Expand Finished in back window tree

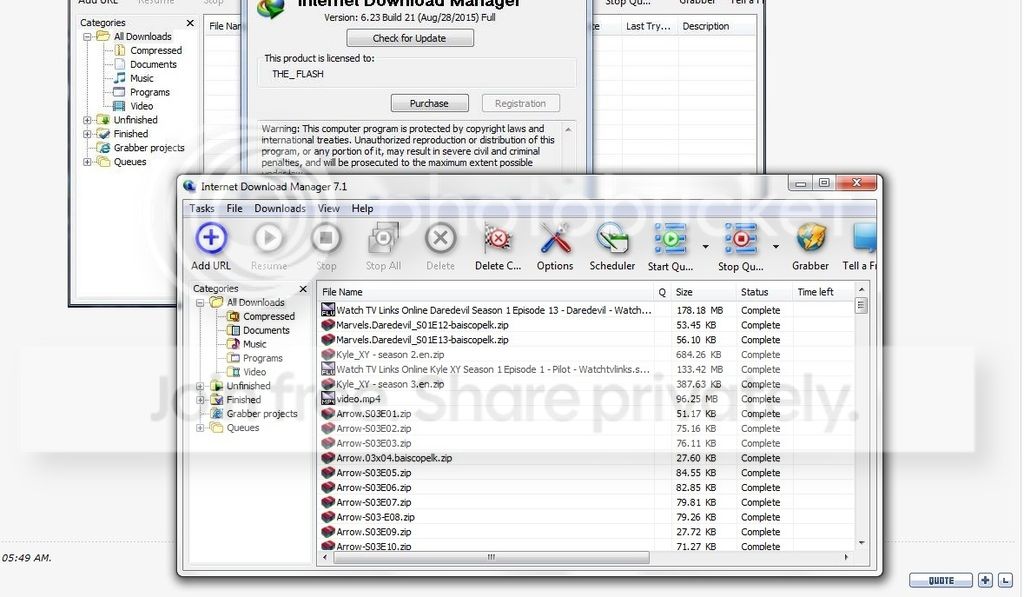[x=87, y=134]
